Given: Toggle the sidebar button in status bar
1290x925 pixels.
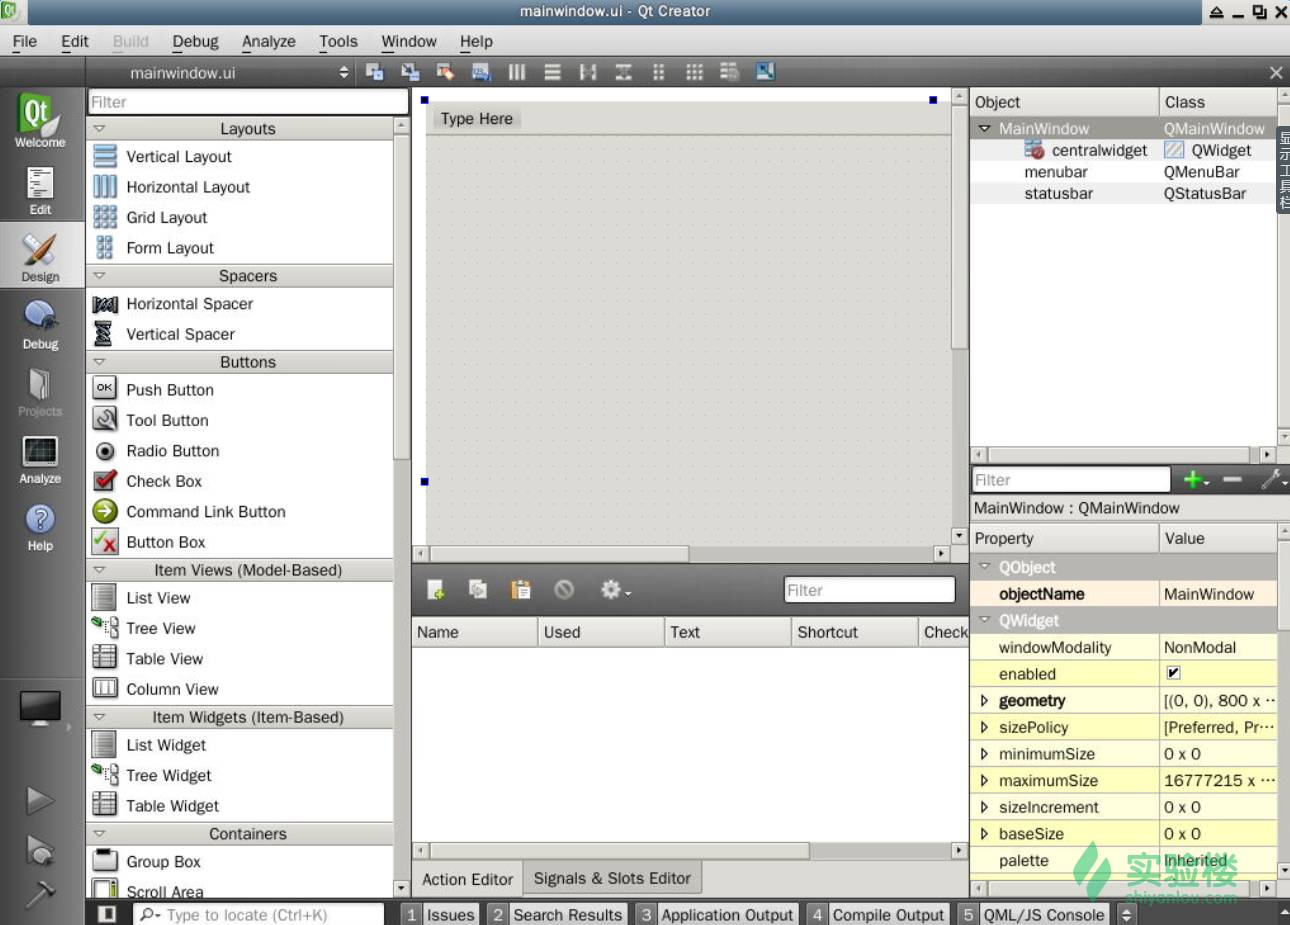Looking at the screenshot, I should click(107, 914).
